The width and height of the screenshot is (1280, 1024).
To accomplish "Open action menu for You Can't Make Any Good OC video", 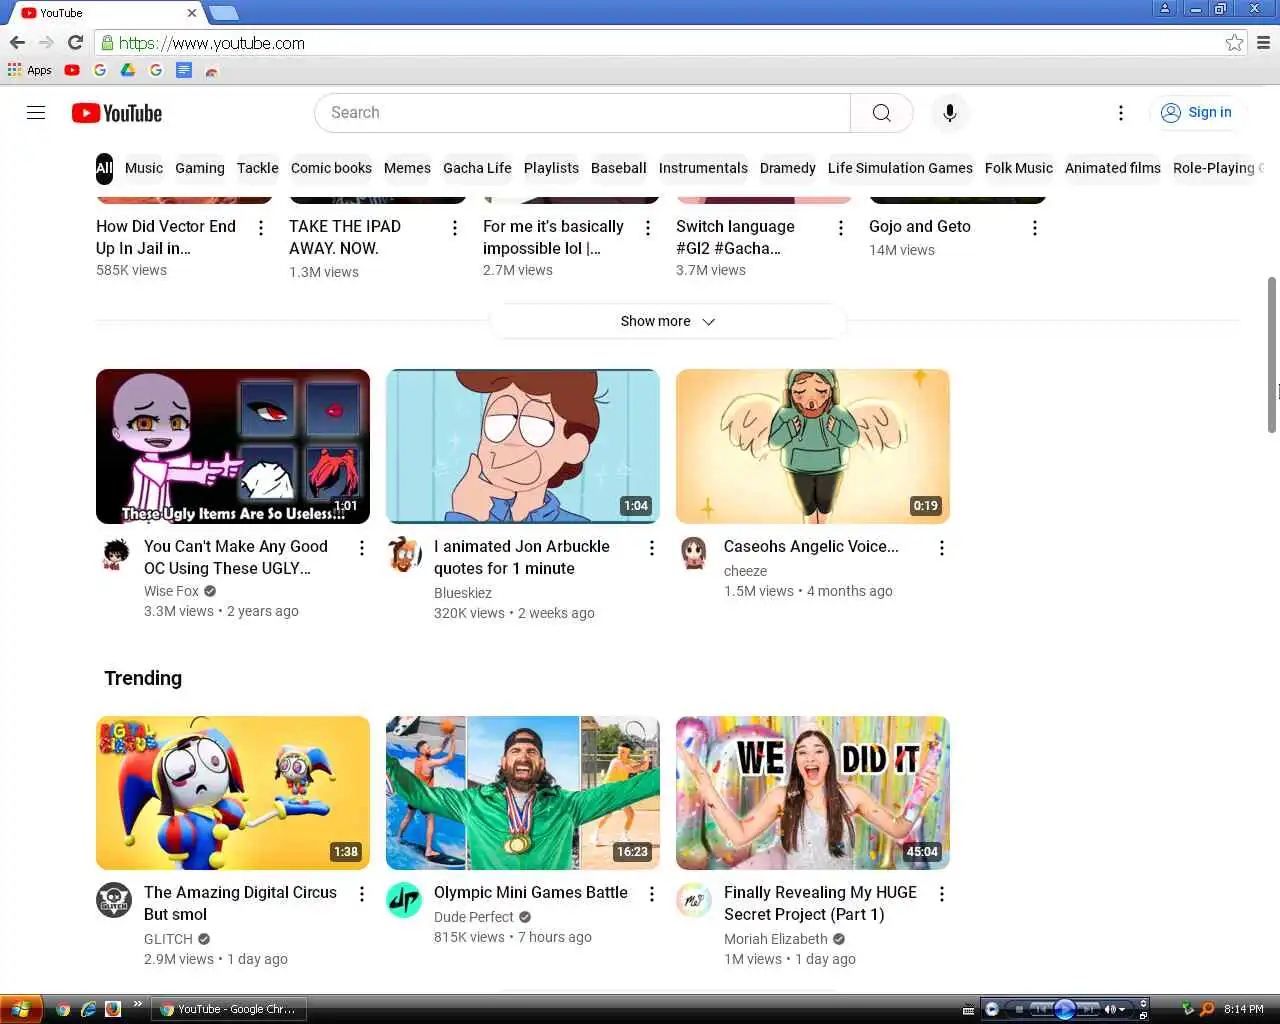I will [x=362, y=548].
